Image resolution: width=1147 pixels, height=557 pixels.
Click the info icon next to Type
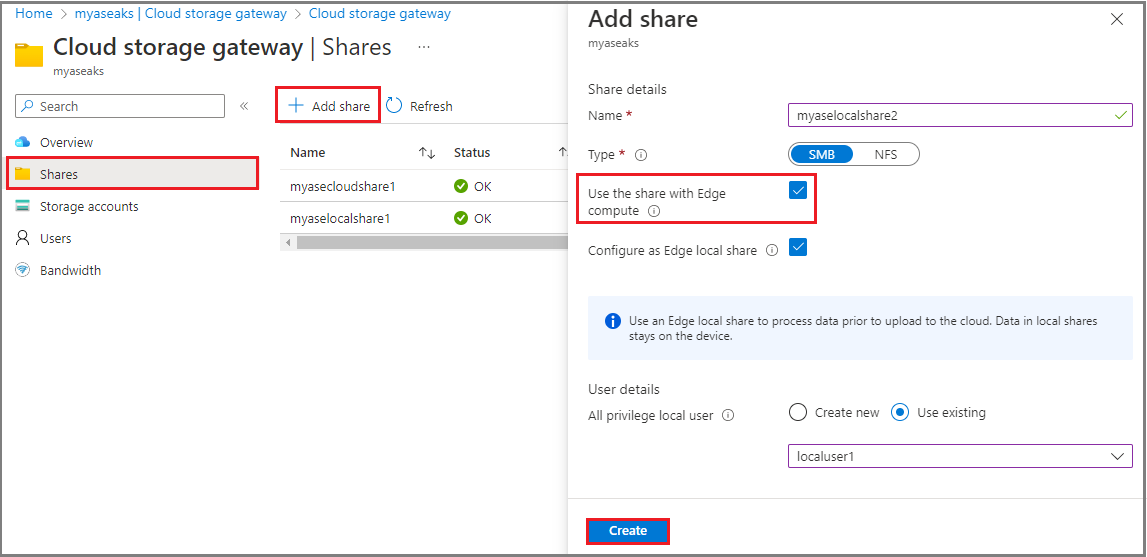[642, 155]
